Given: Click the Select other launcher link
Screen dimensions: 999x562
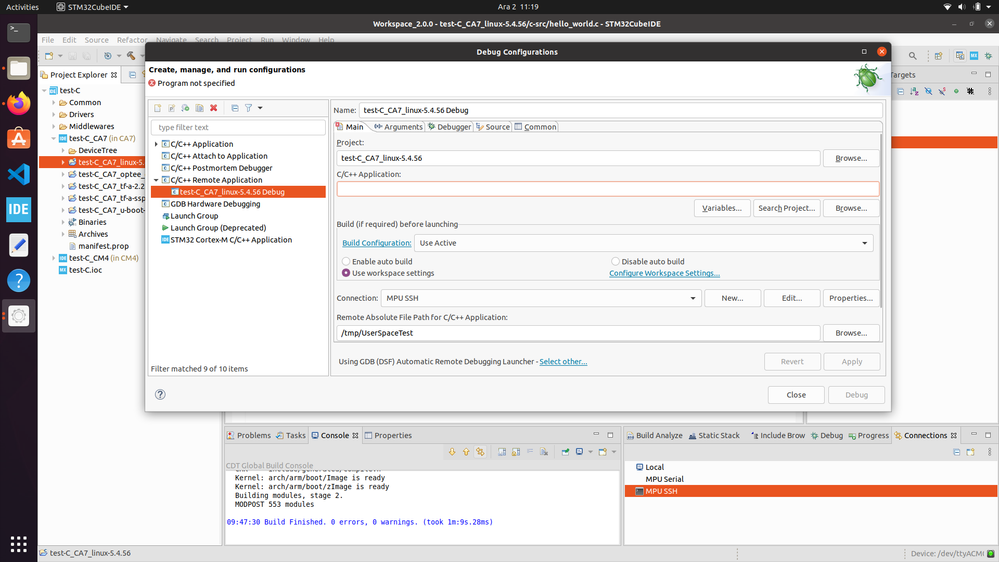Looking at the screenshot, I should point(563,361).
